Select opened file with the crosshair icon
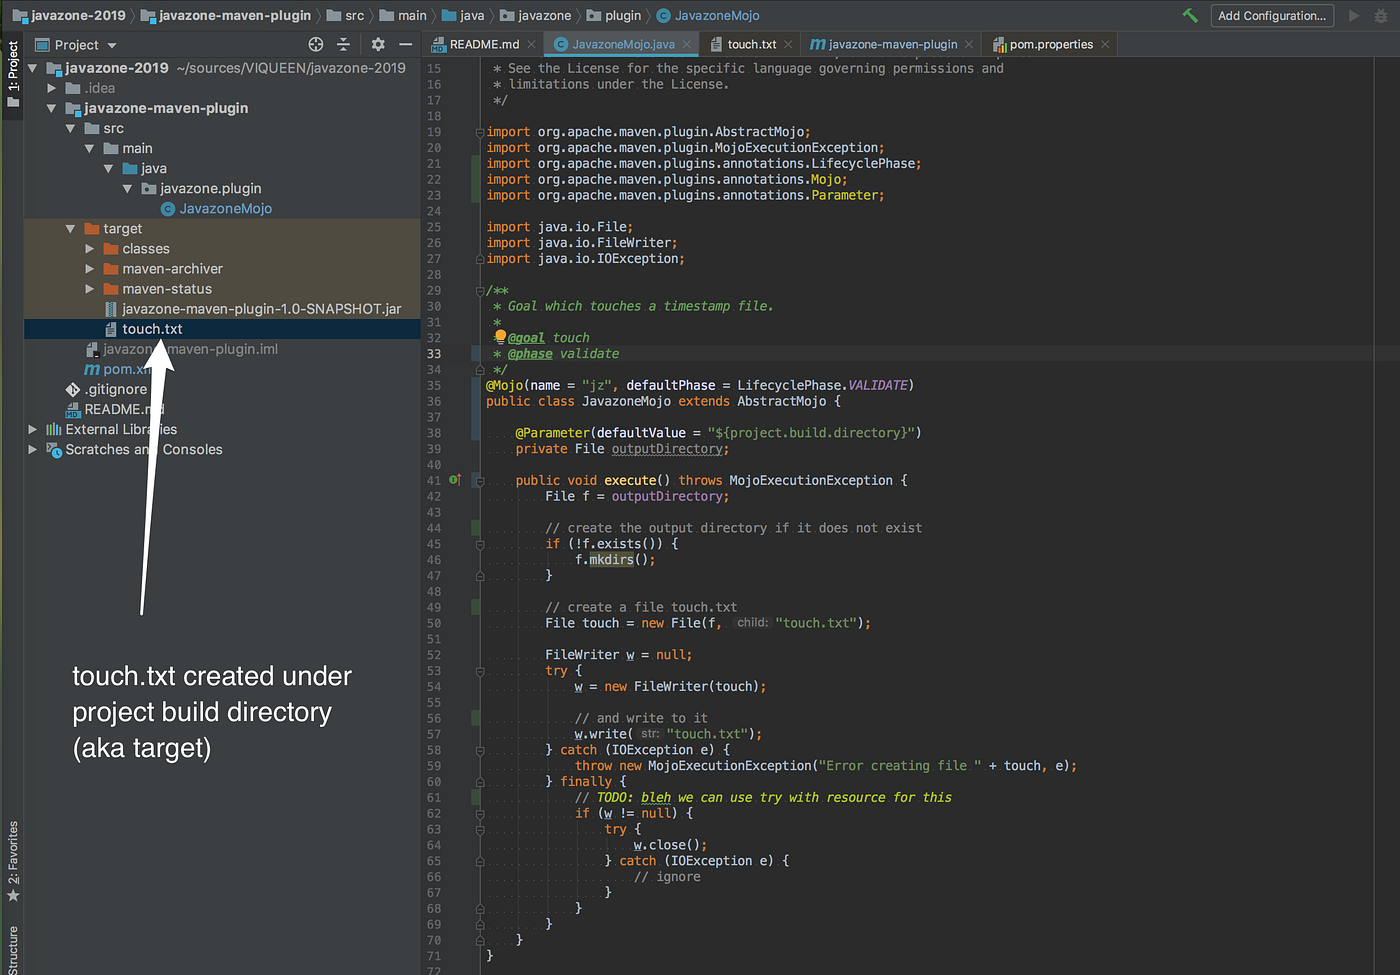The width and height of the screenshot is (1400, 975). (x=315, y=44)
